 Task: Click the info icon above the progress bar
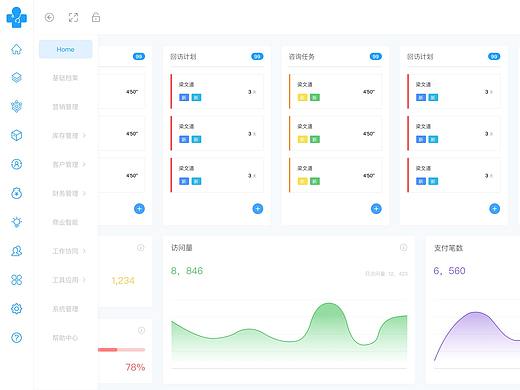click(x=141, y=330)
